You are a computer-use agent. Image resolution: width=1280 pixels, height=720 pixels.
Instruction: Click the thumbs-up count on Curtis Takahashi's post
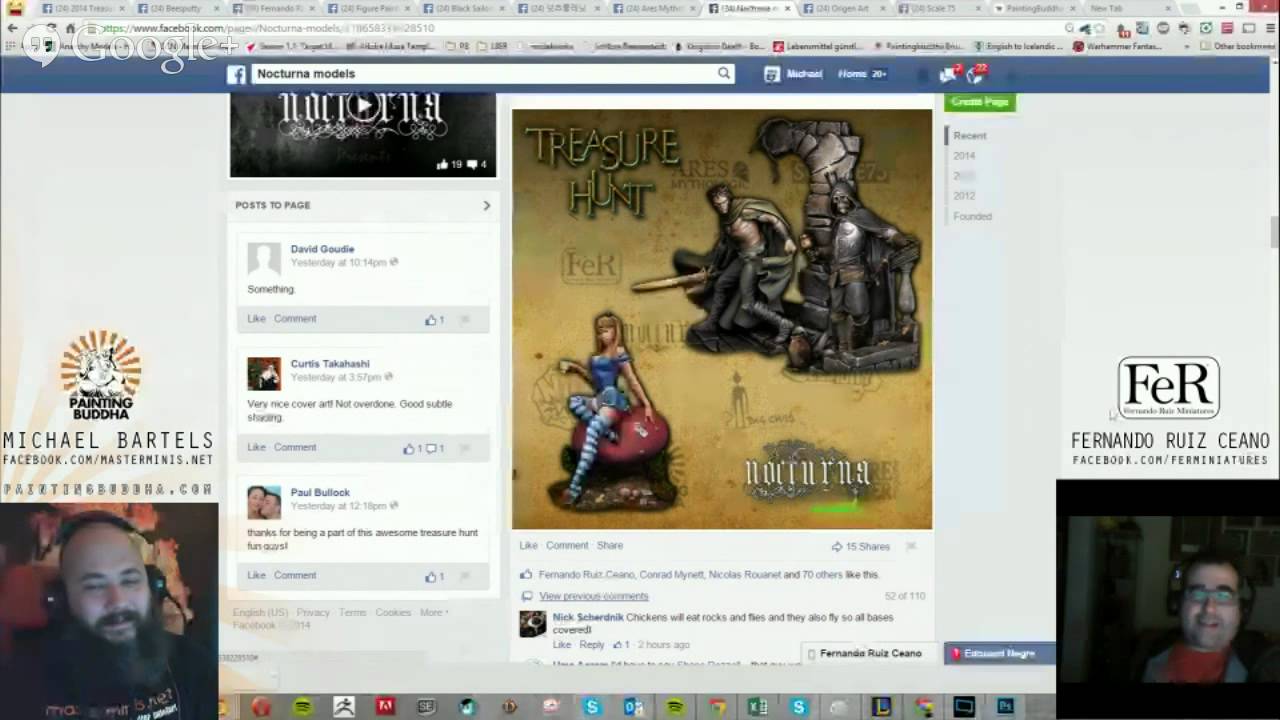pos(413,449)
